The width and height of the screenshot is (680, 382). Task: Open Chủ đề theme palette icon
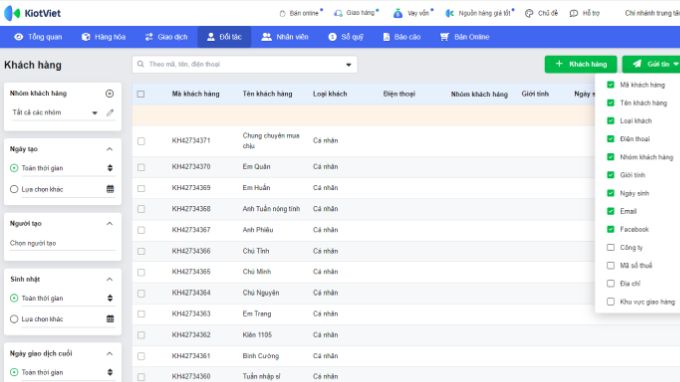point(529,13)
